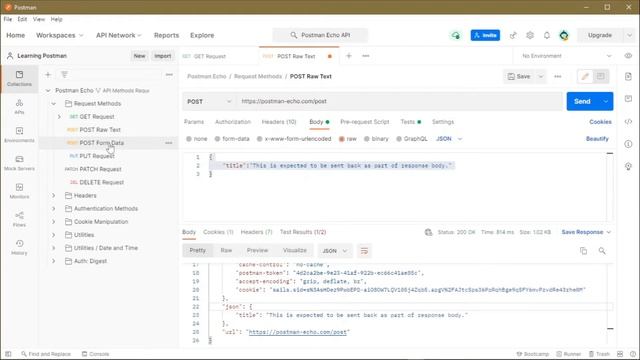Expand the Authentication Methods folder
Viewport: 640px width, 360px height.
coord(53,209)
